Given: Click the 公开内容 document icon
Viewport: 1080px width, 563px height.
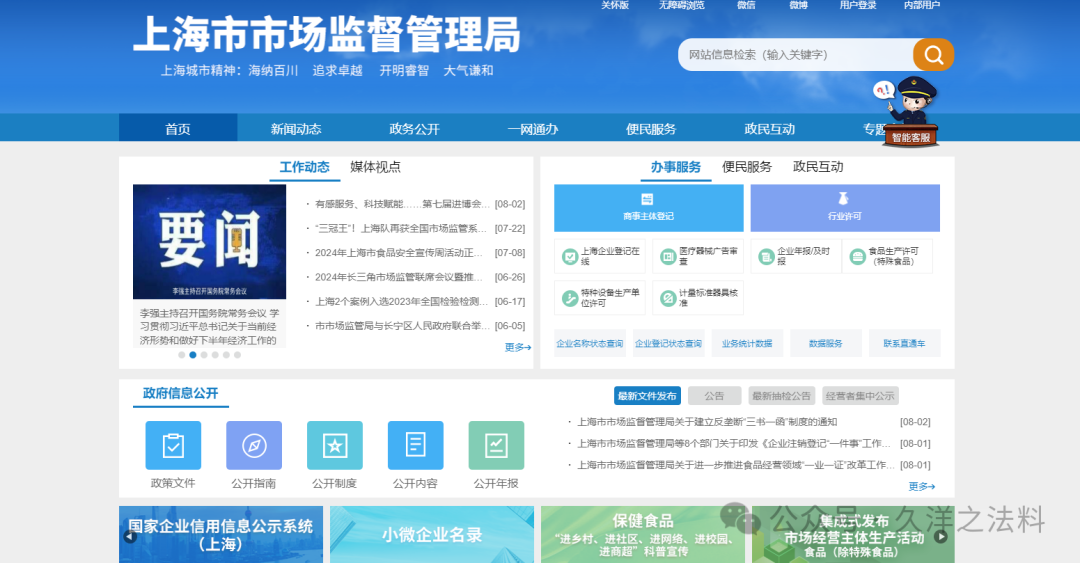Looking at the screenshot, I should (415, 445).
